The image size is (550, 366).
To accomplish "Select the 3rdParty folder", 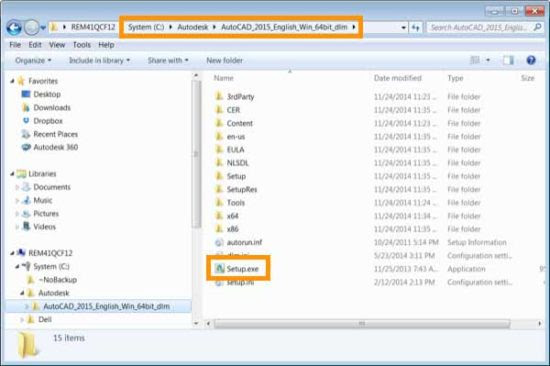I will click(240, 97).
